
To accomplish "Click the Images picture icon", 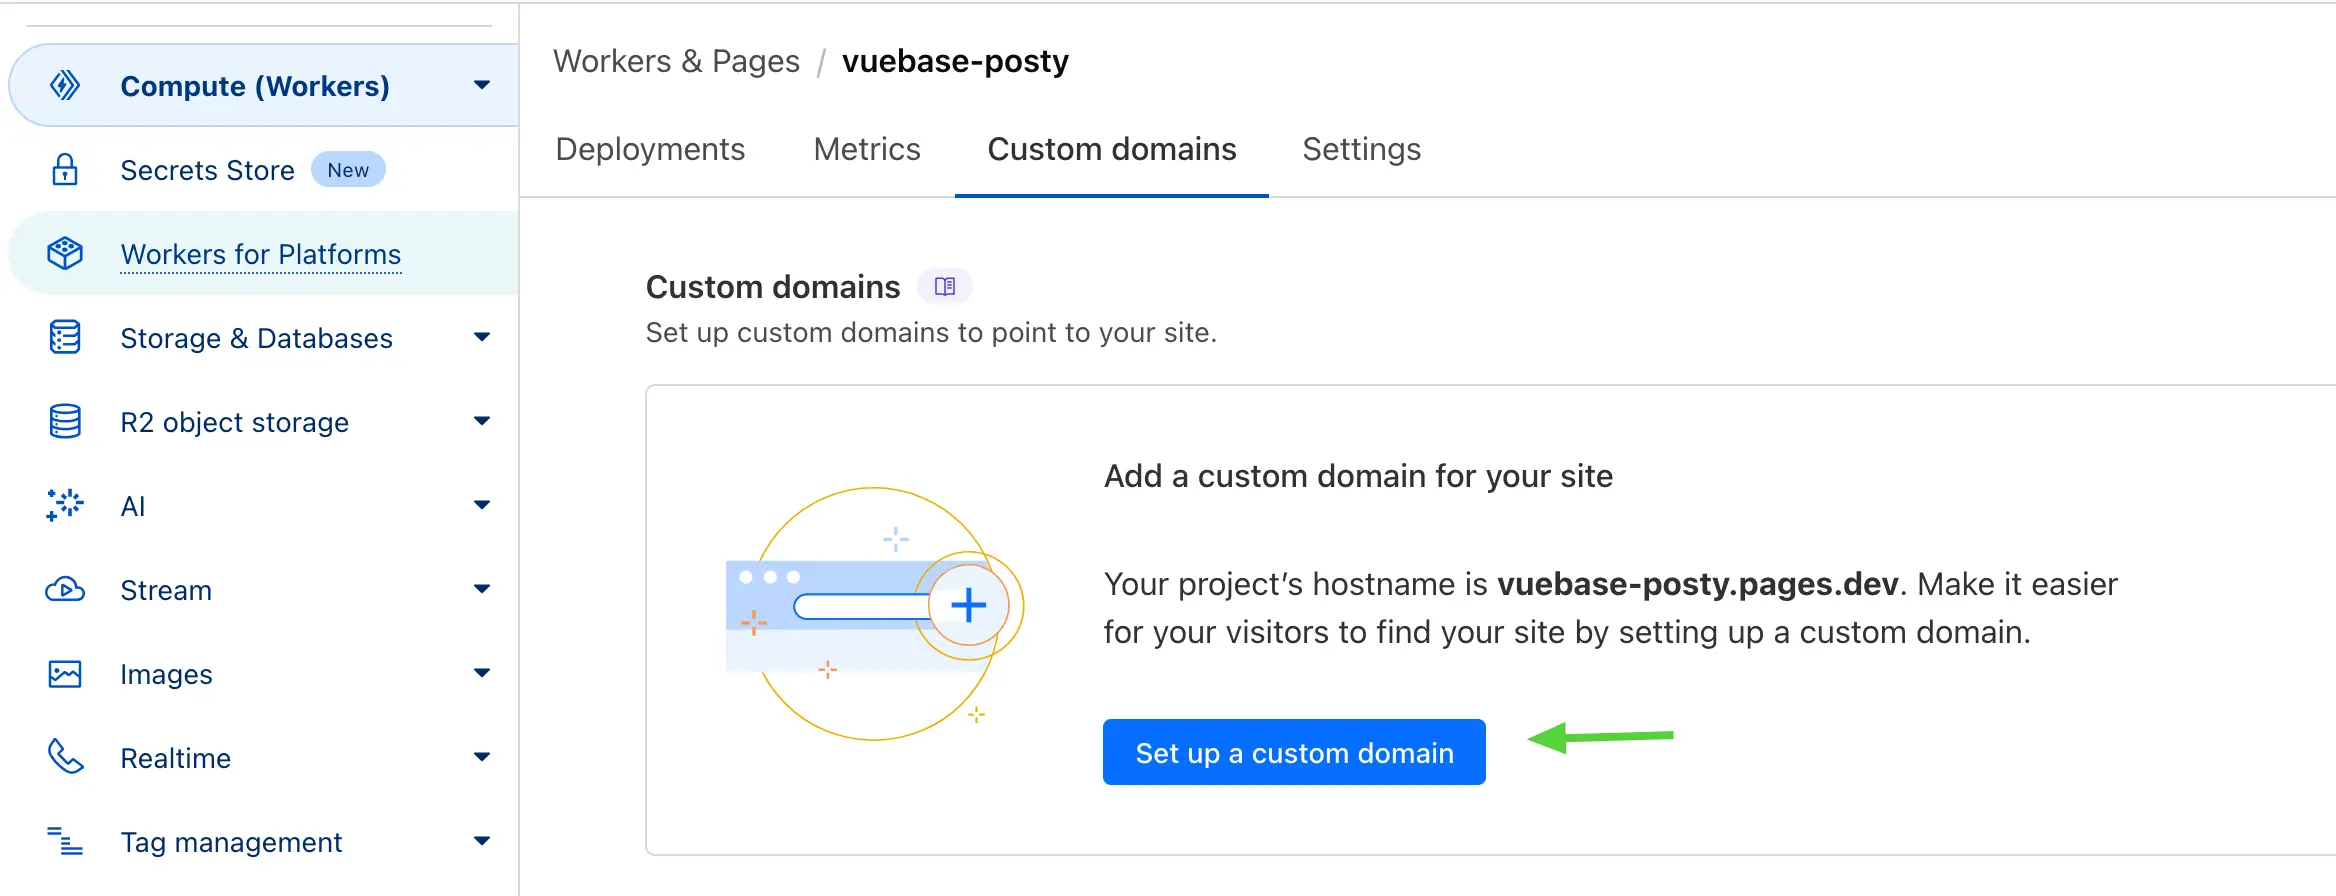I will pyautogui.click(x=65, y=674).
